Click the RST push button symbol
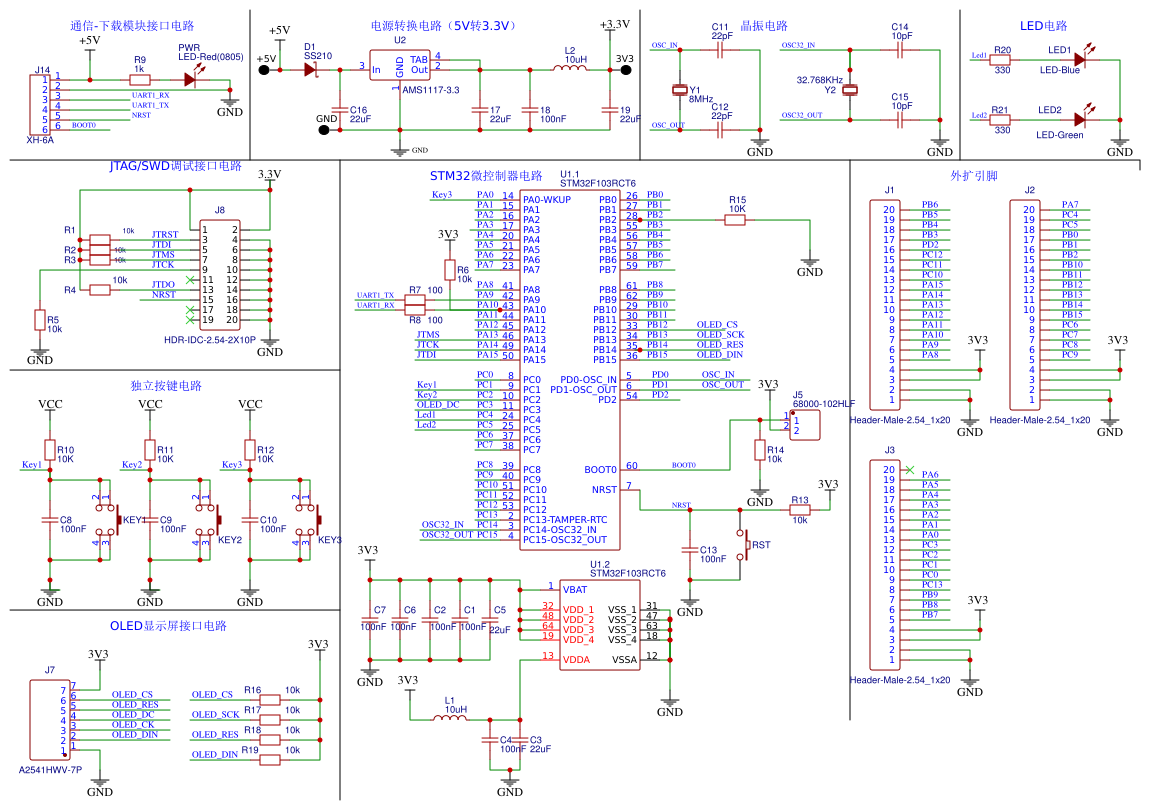Viewport: 1150px width, 810px height. pyautogui.click(x=744, y=545)
